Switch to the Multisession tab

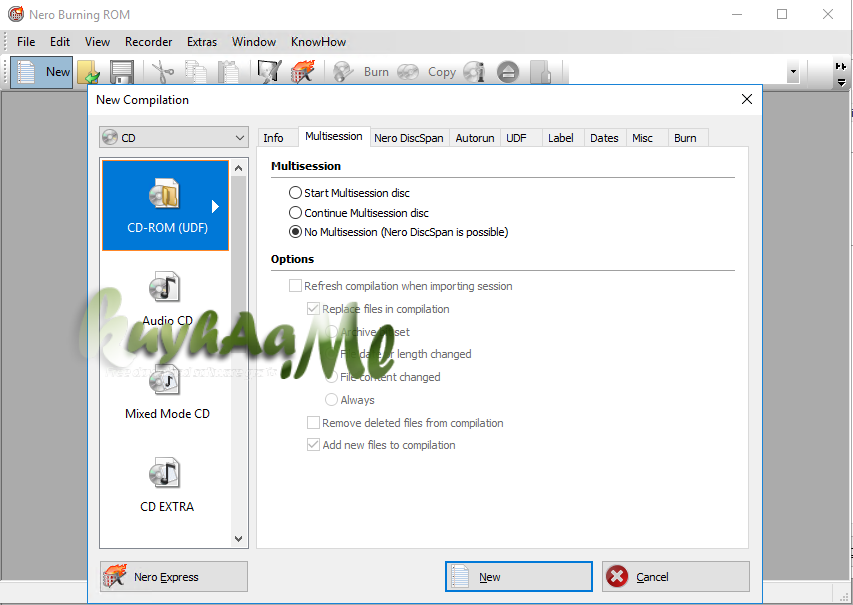click(334, 137)
